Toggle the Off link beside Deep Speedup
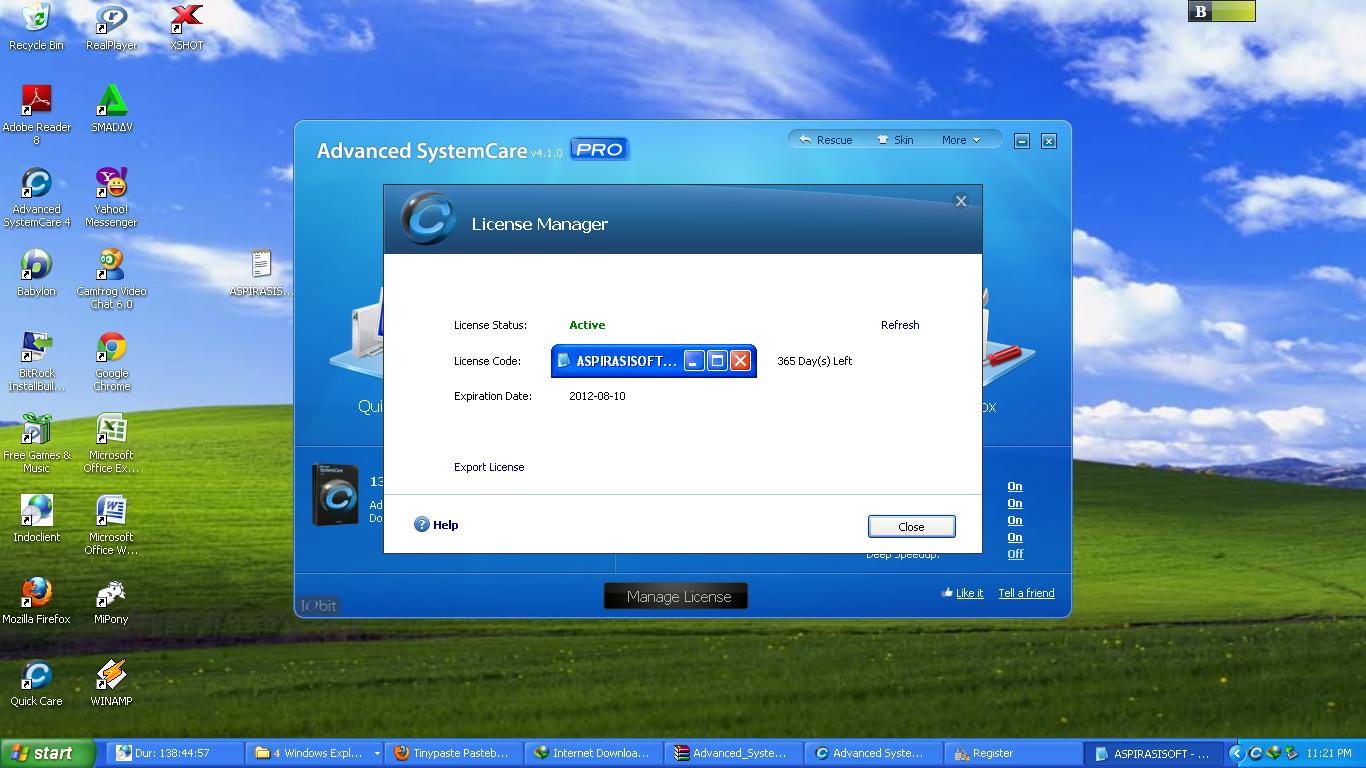The height and width of the screenshot is (768, 1366). (1015, 554)
